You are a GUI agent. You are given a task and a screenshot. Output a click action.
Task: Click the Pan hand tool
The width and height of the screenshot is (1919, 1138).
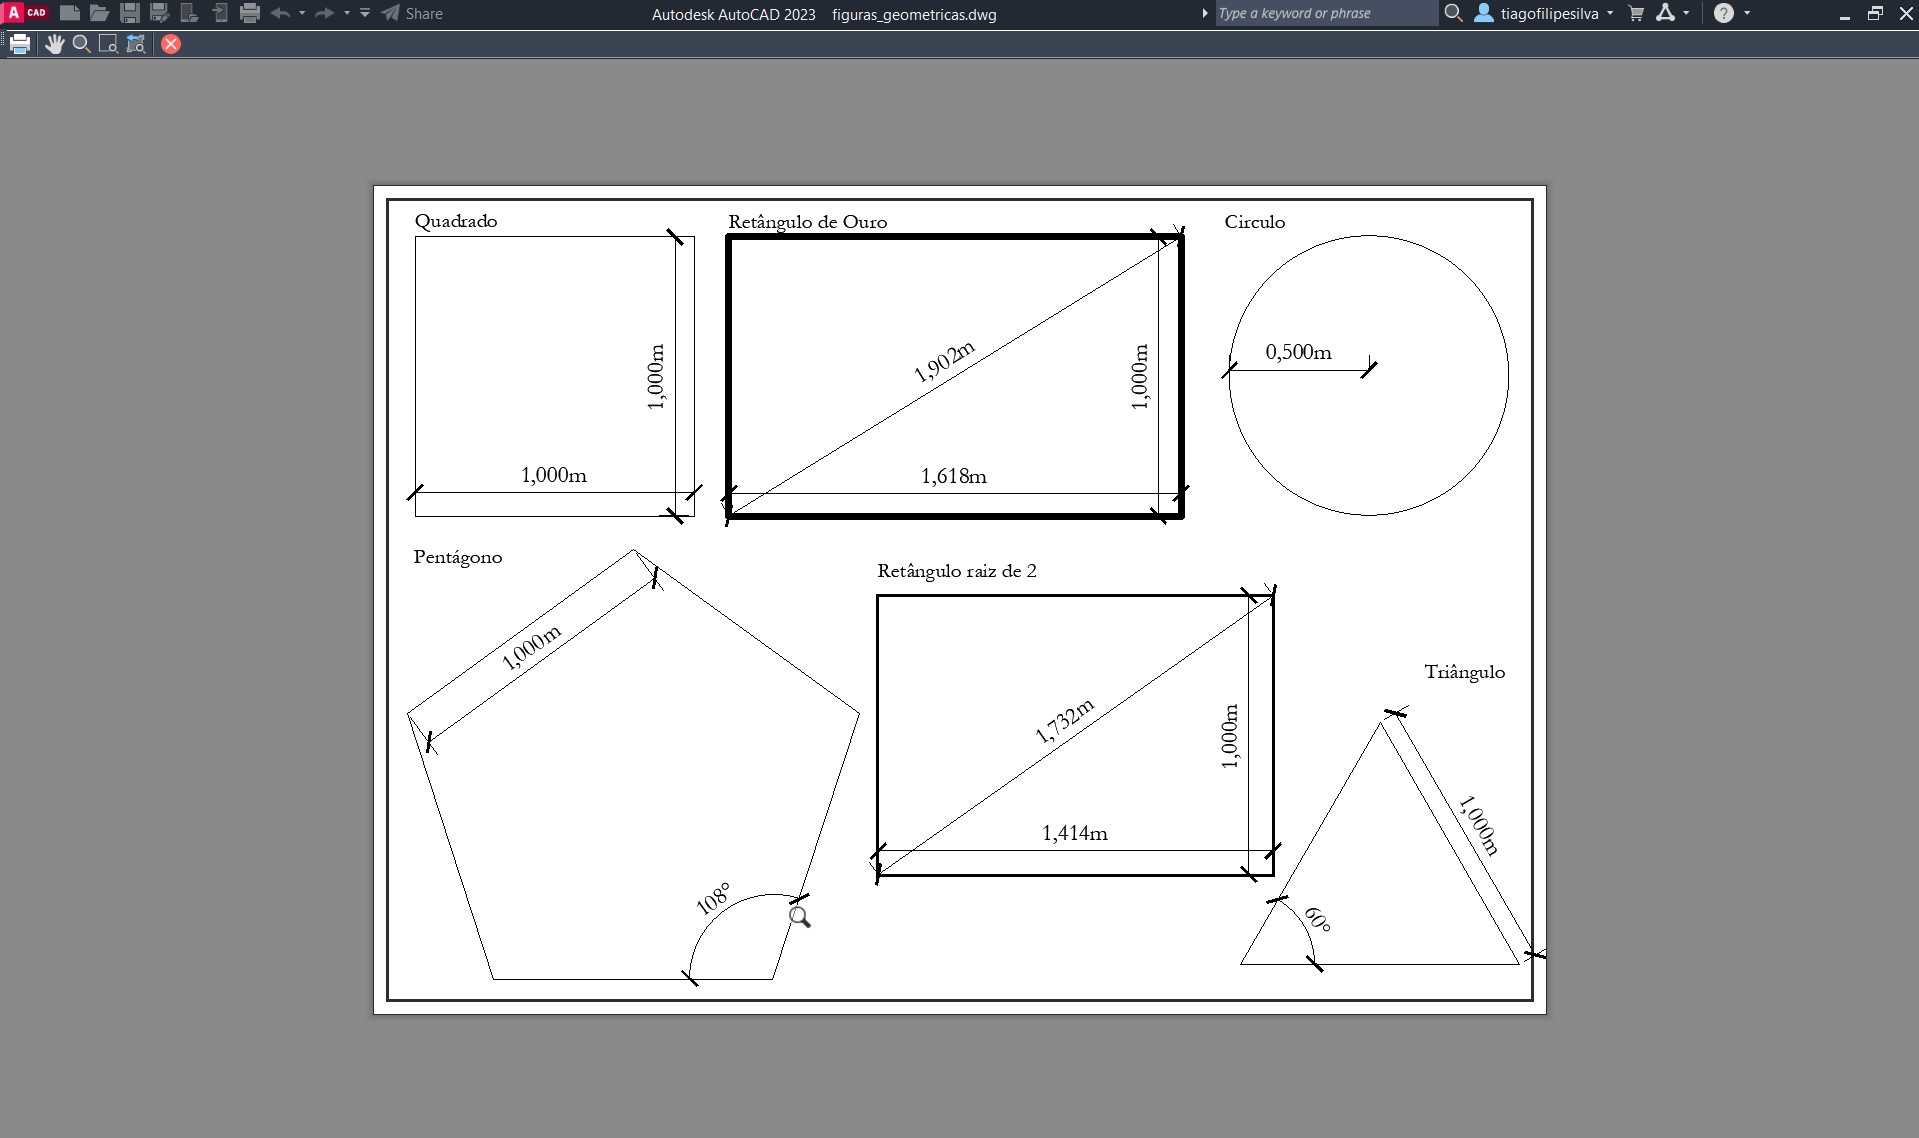click(x=54, y=44)
